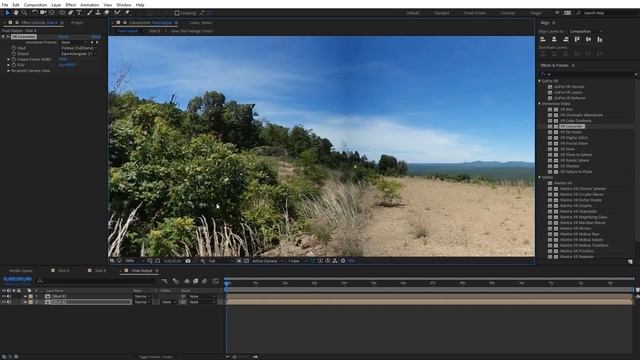Open the Effect menu
This screenshot has width=640, height=360.
(x=71, y=5)
